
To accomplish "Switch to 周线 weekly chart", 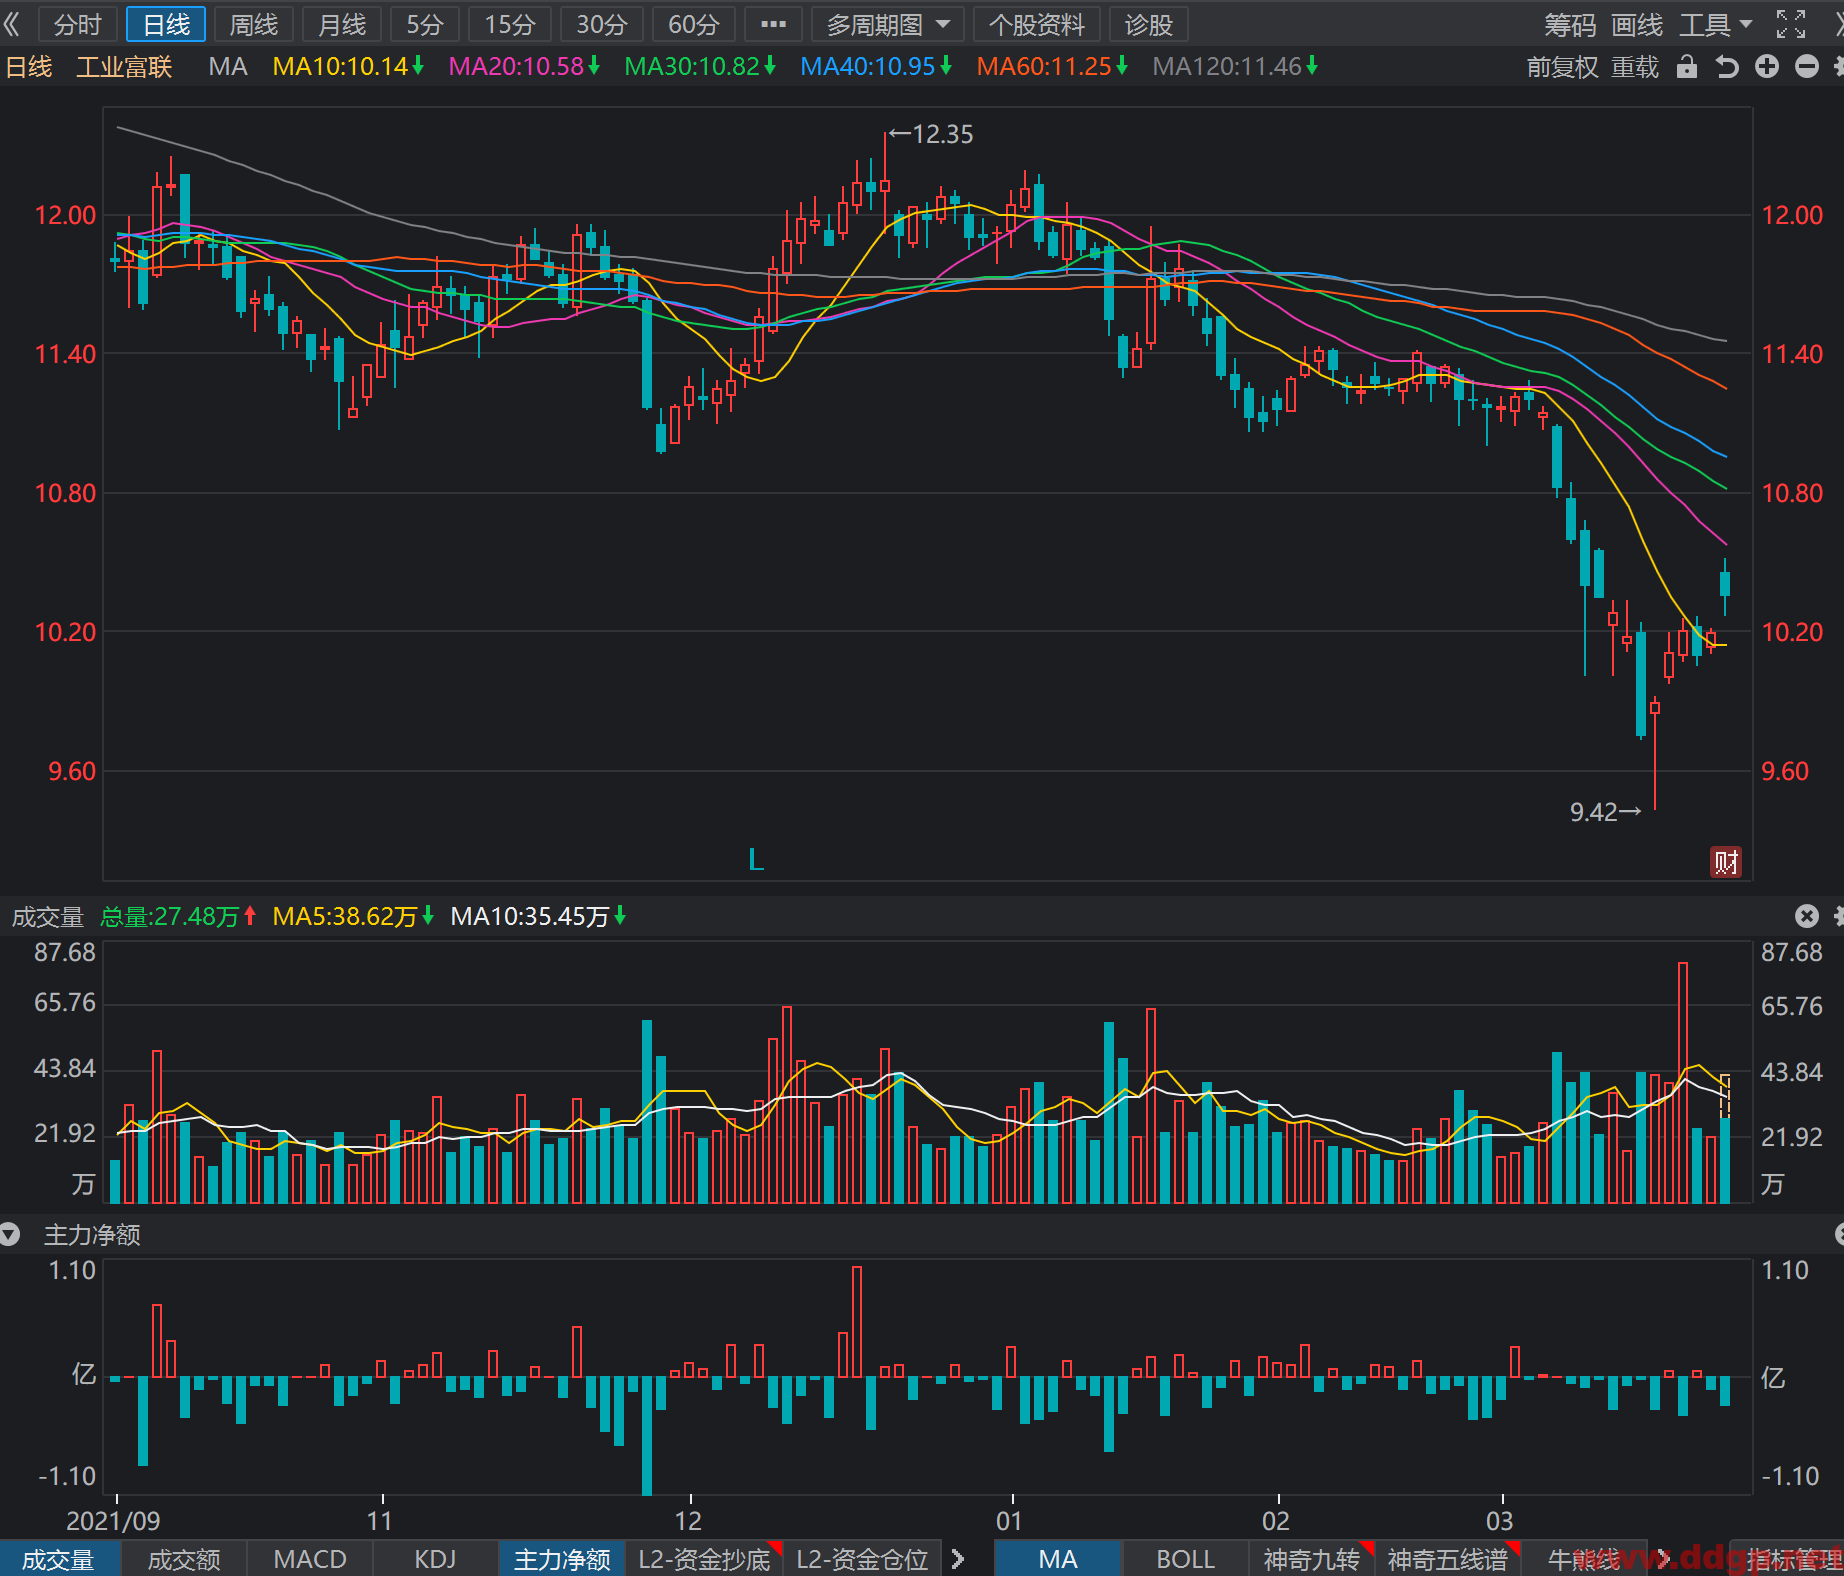I will 254,24.
